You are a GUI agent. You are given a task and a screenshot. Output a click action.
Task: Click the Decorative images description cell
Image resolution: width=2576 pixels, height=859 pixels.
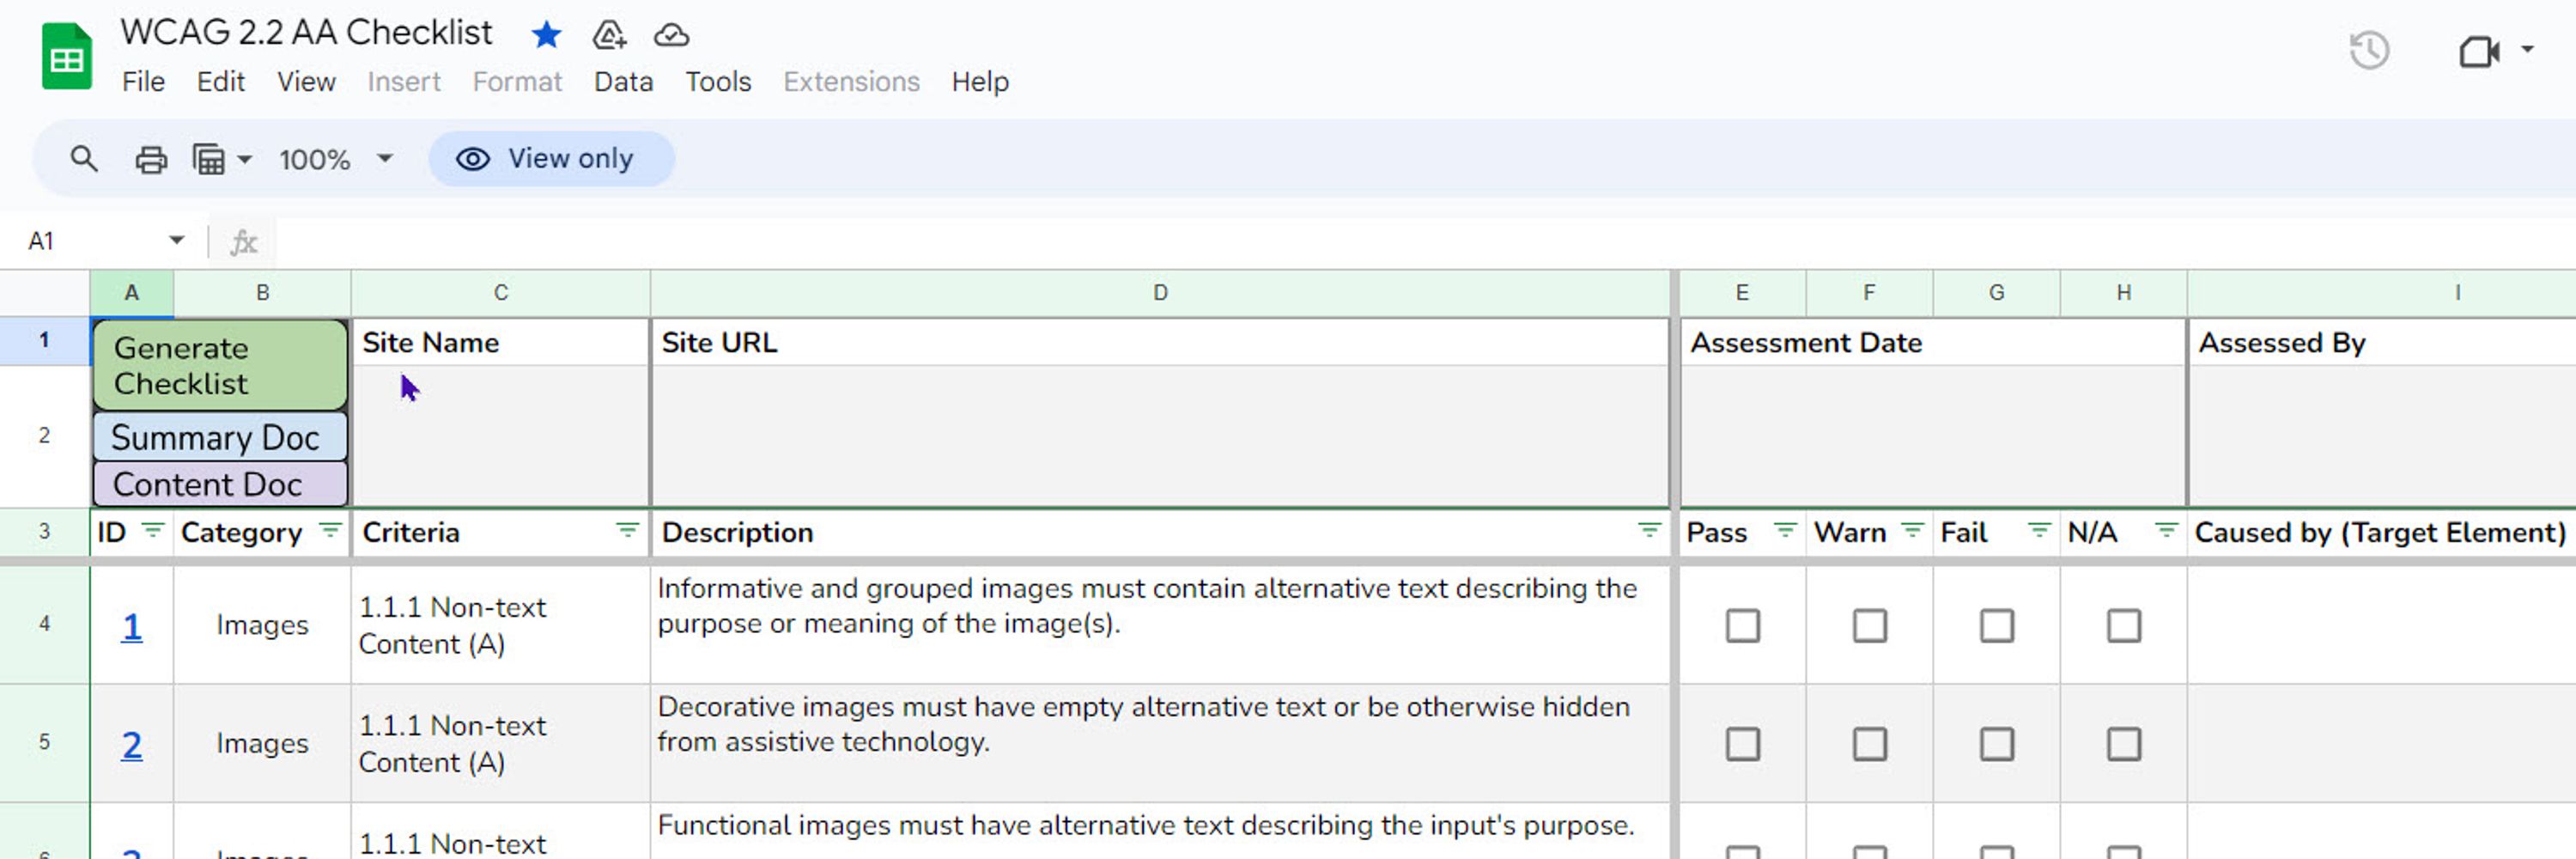tap(1160, 743)
